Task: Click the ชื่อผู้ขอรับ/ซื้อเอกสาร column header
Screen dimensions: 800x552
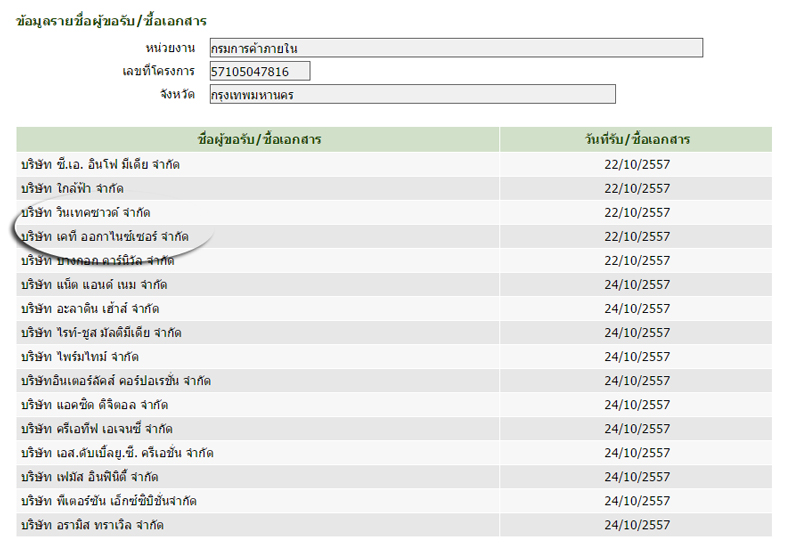Action: click(259, 139)
